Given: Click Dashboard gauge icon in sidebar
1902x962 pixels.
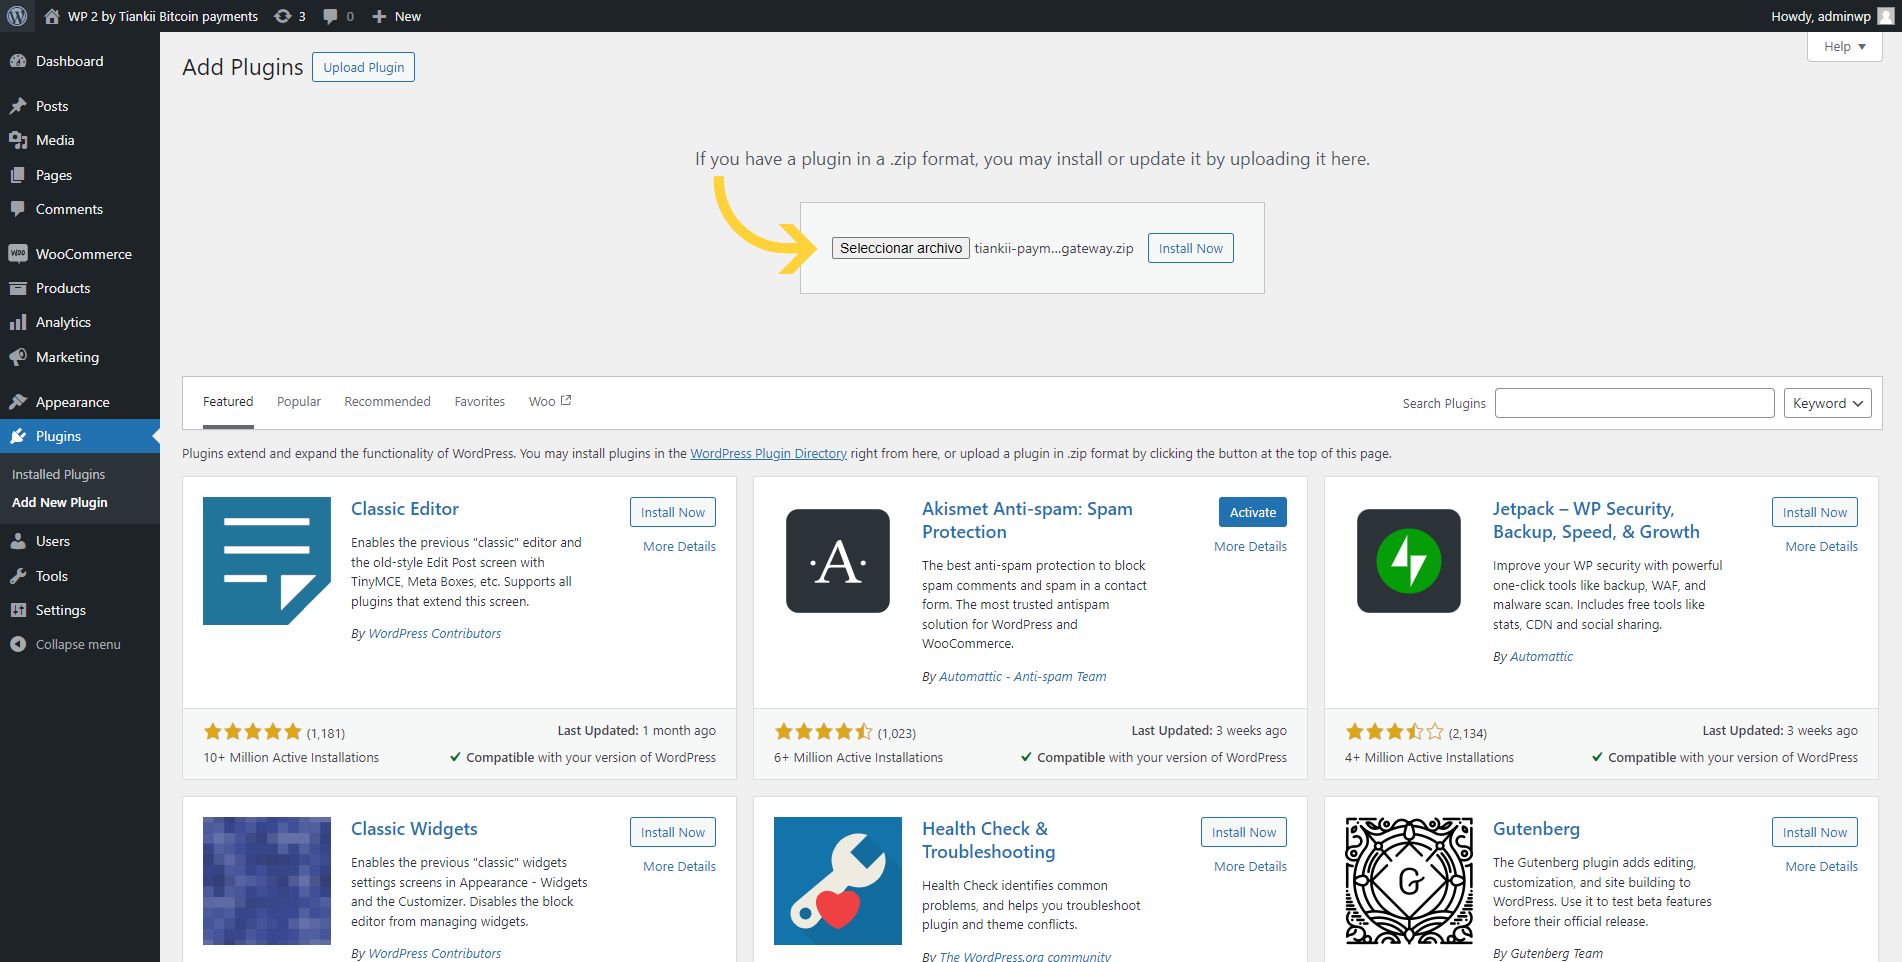Looking at the screenshot, I should (x=18, y=61).
